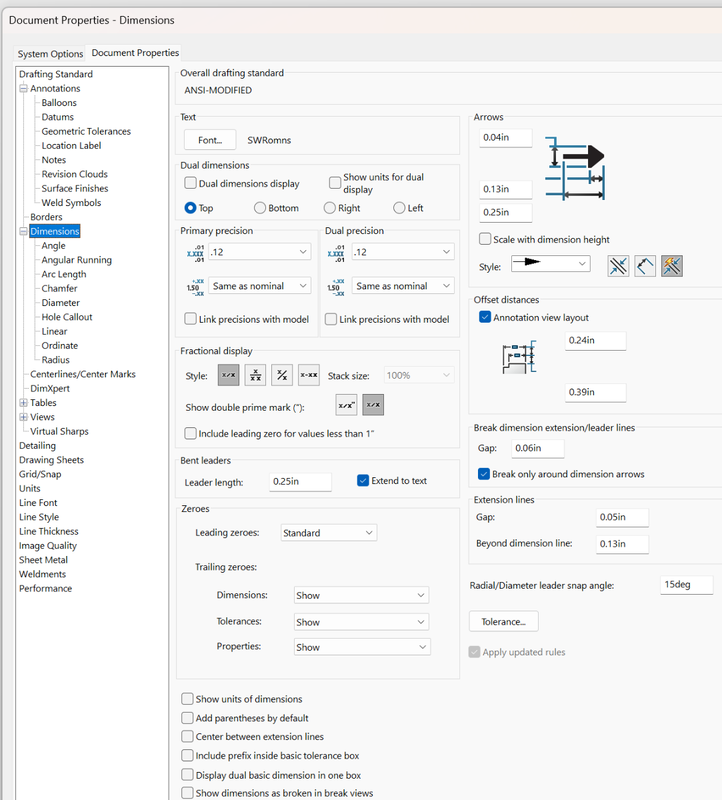Click the snap angle field showing 15deg

tap(685, 585)
